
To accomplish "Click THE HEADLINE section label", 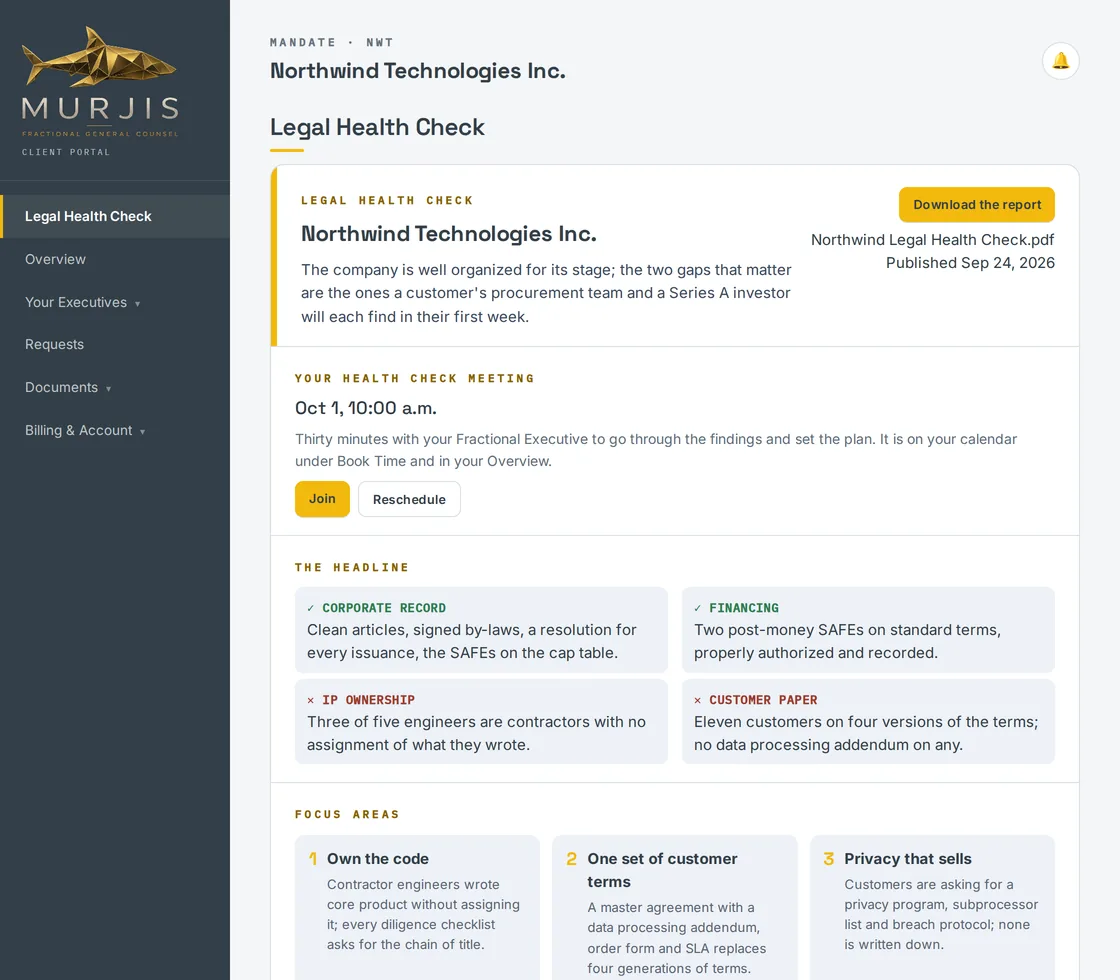I will pyautogui.click(x=351, y=568).
